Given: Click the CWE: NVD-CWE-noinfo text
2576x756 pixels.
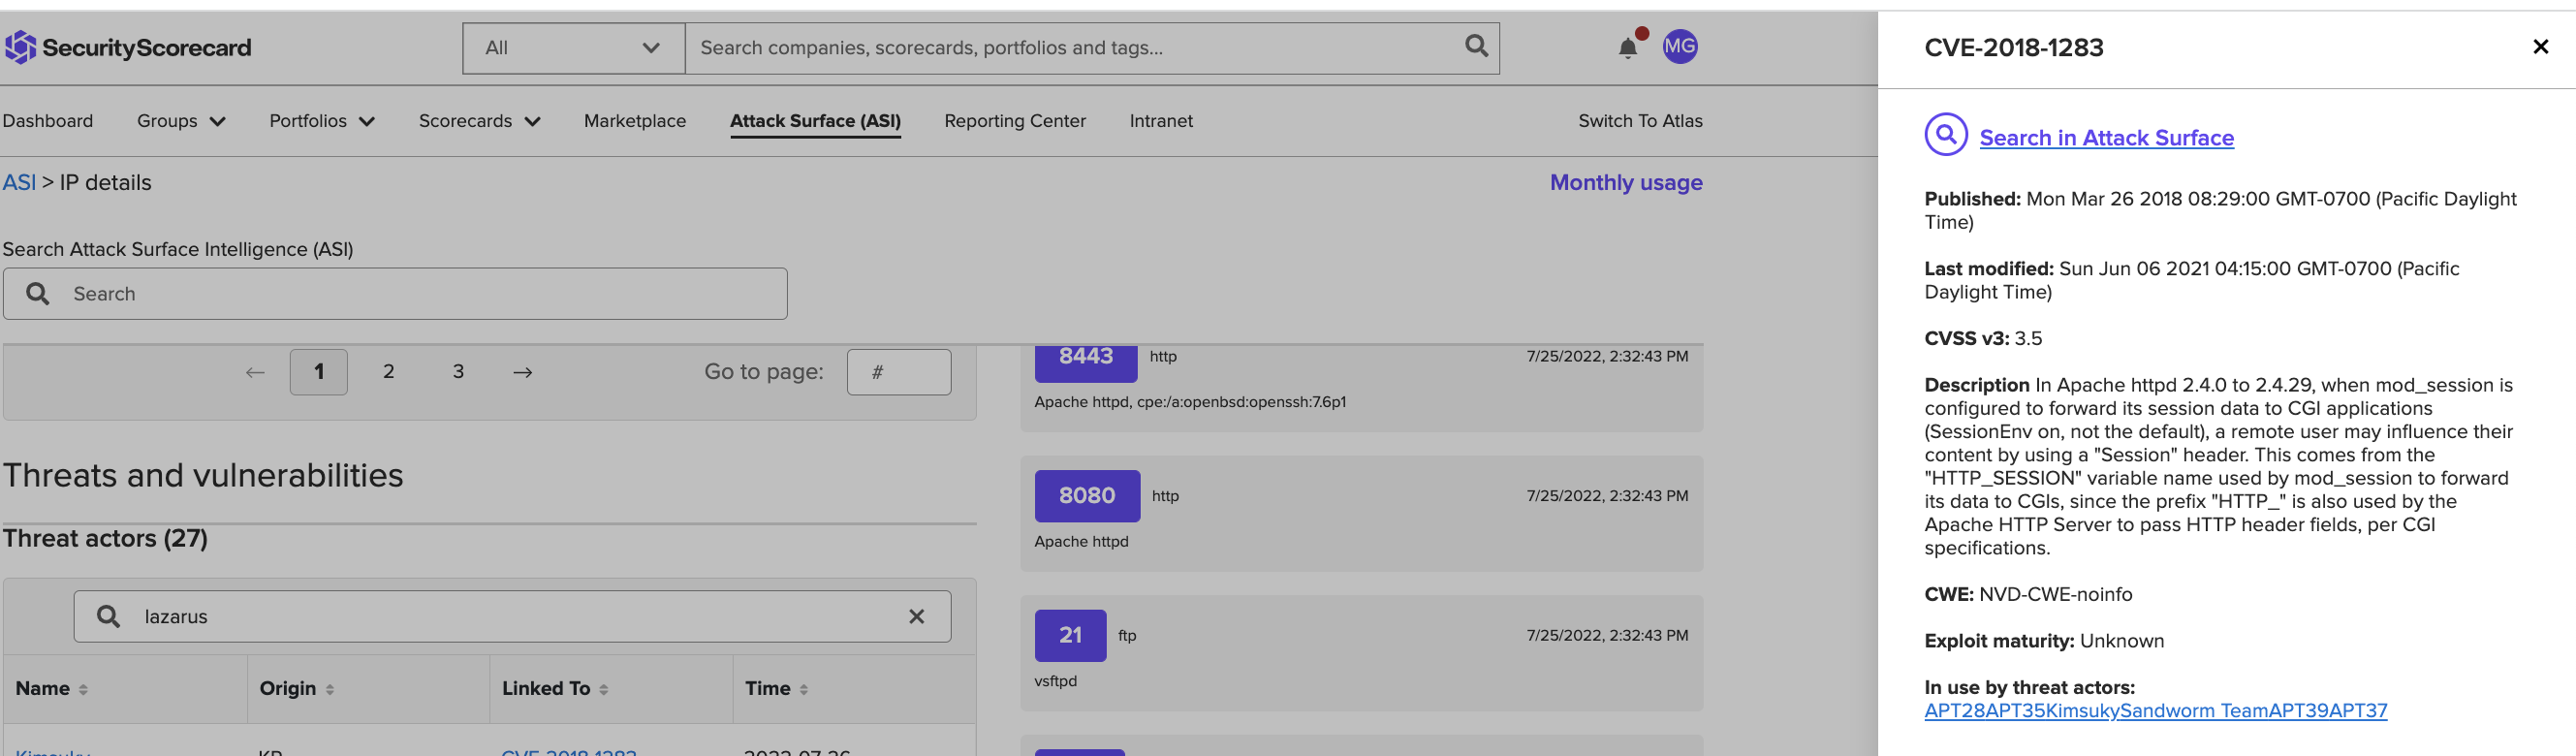Looking at the screenshot, I should coord(2028,594).
